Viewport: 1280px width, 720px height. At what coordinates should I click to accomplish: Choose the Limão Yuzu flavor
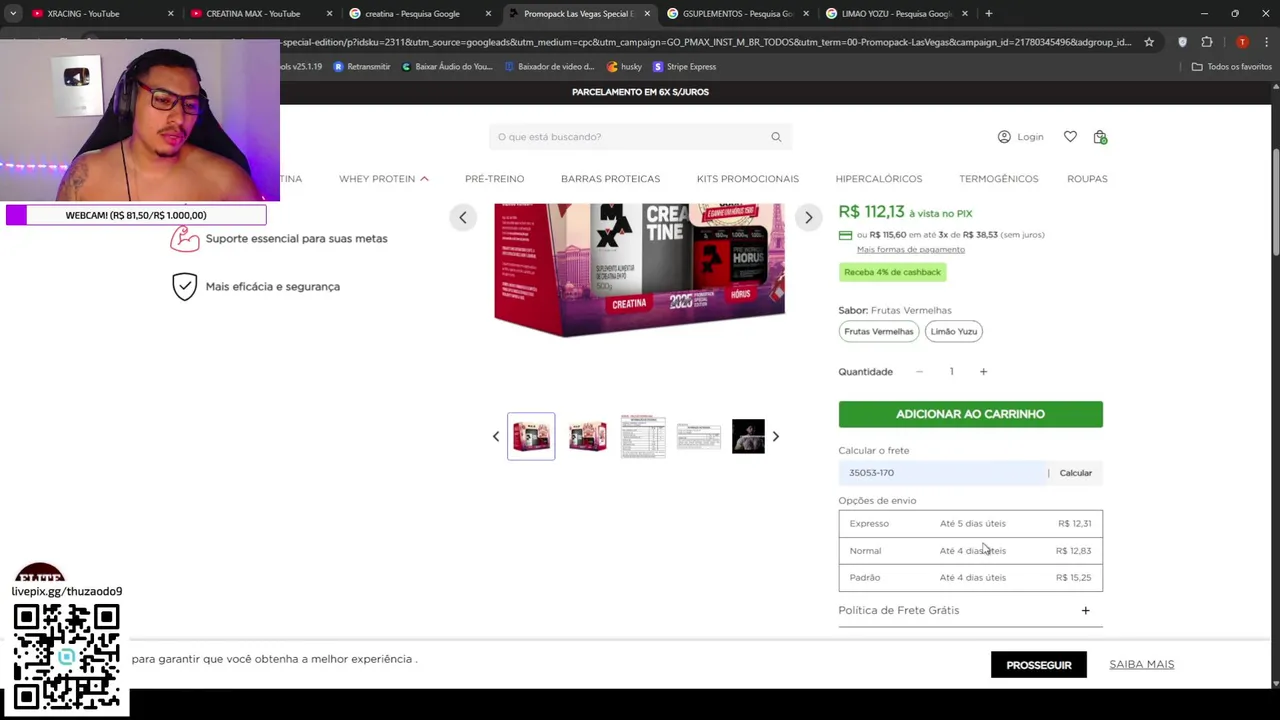click(954, 331)
